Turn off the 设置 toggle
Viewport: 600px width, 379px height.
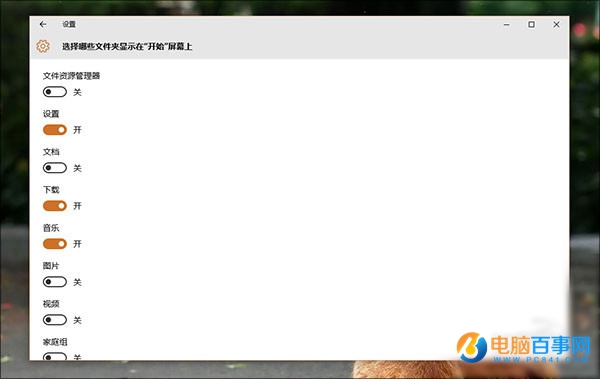[55, 130]
